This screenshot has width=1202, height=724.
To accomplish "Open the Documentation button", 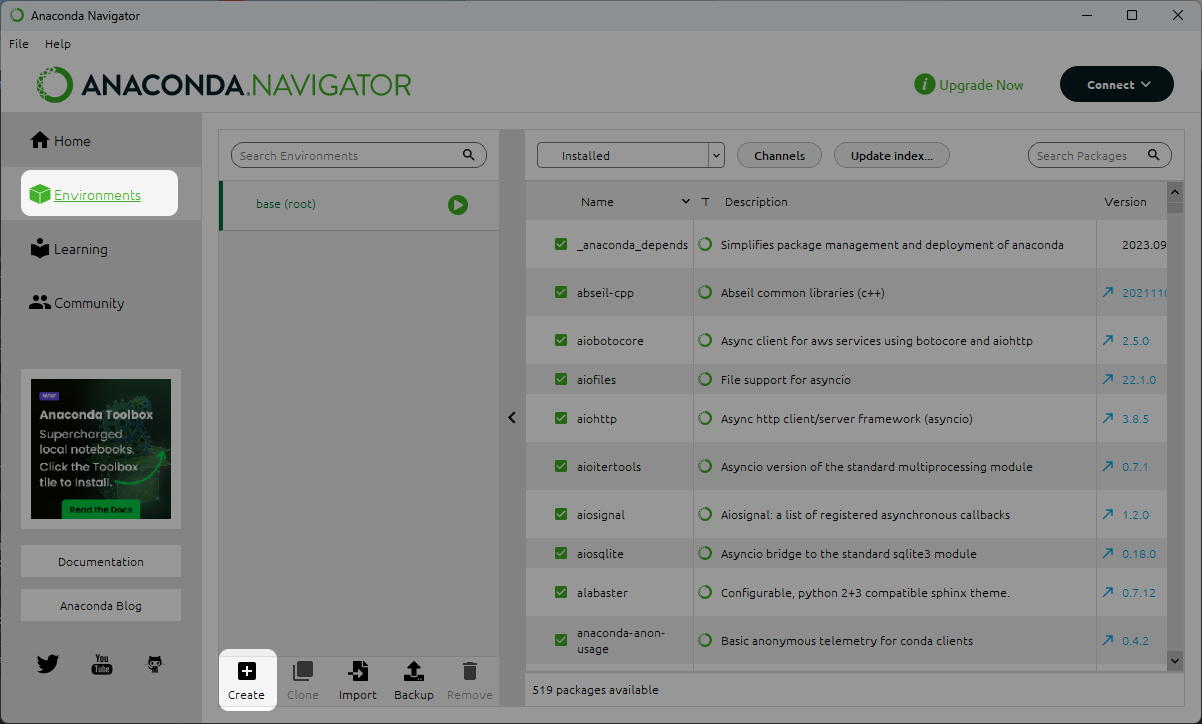I will [101, 561].
